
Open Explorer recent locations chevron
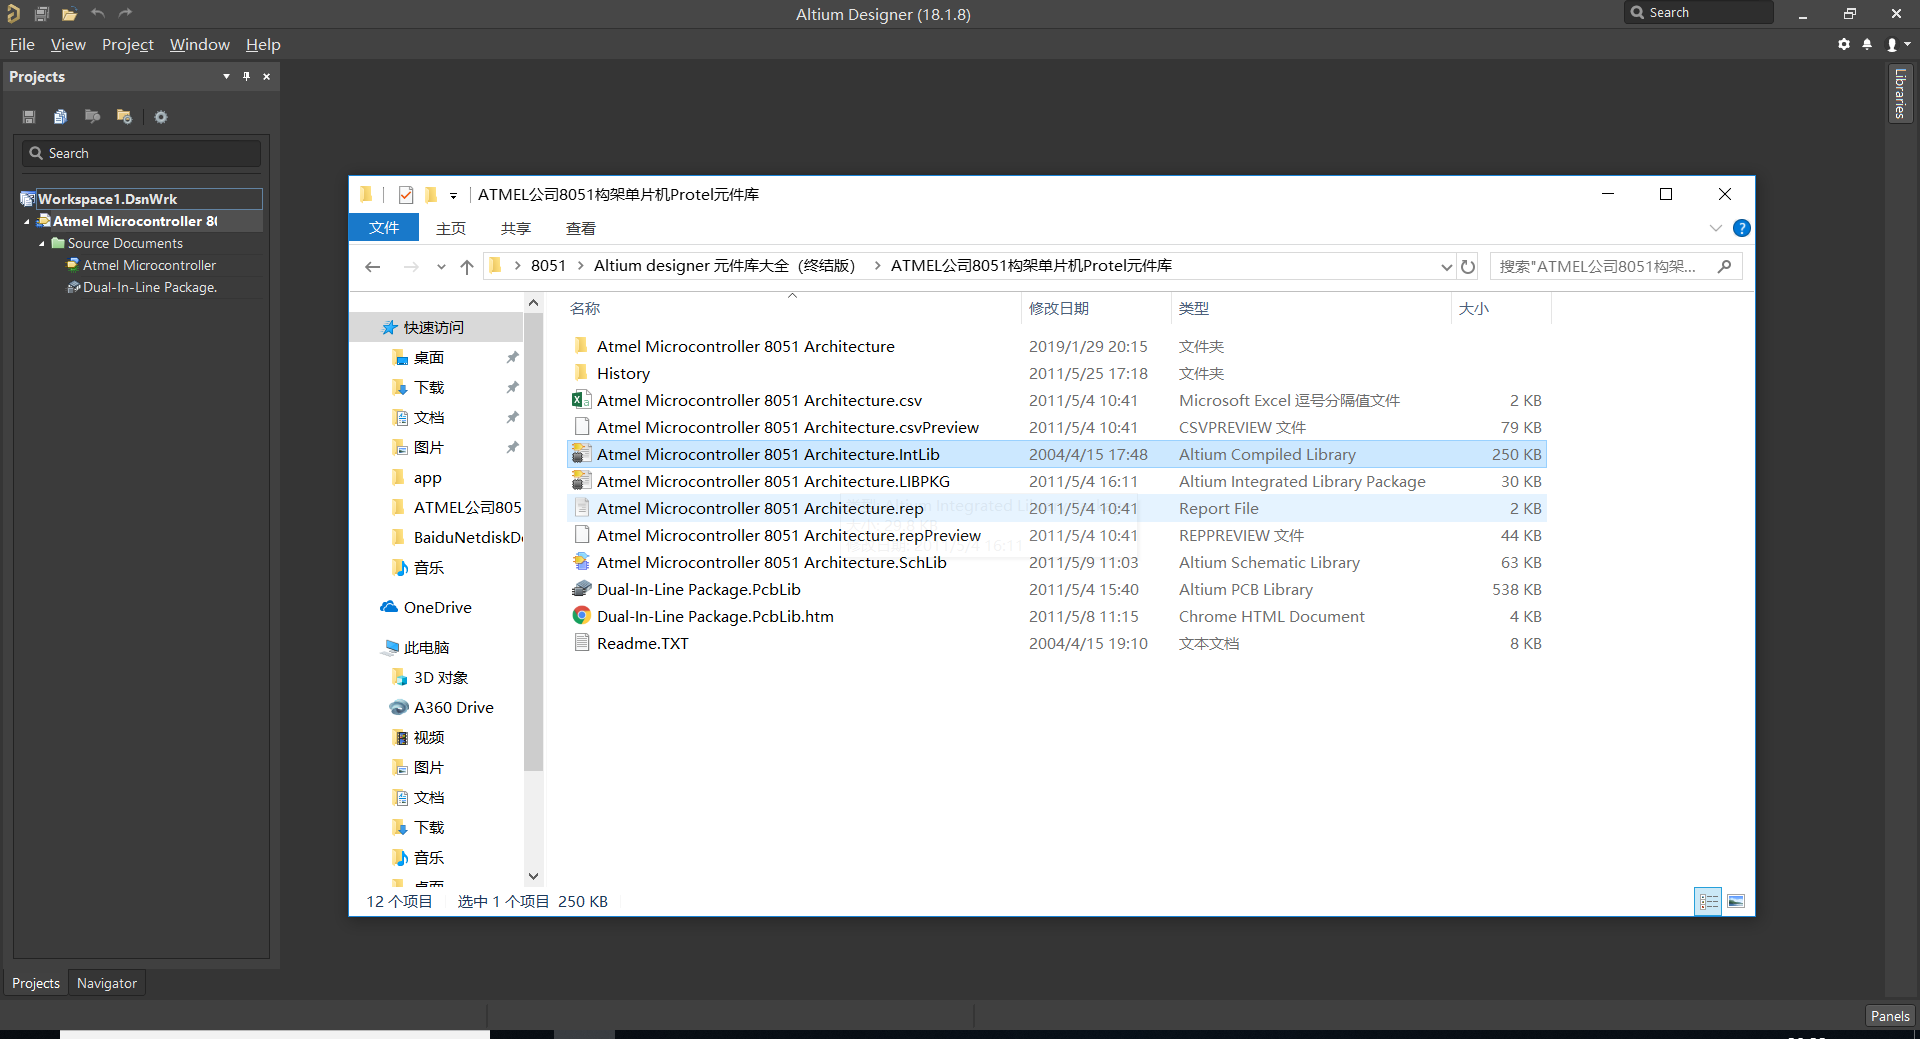pyautogui.click(x=441, y=267)
